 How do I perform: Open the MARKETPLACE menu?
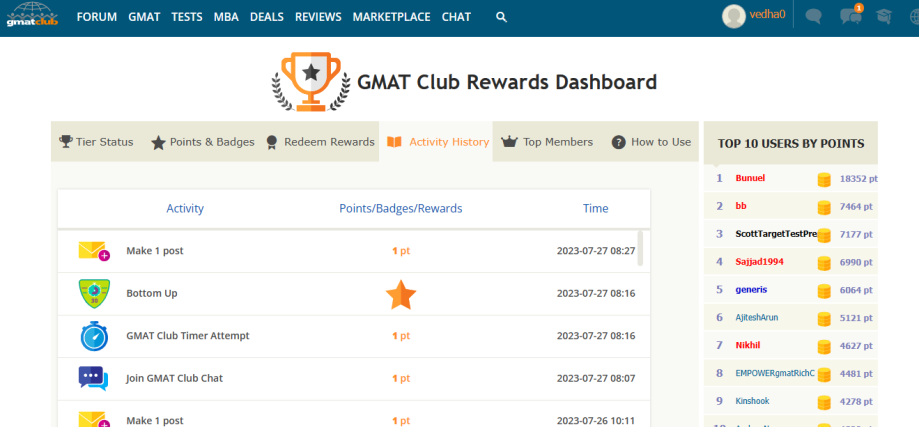click(x=392, y=17)
